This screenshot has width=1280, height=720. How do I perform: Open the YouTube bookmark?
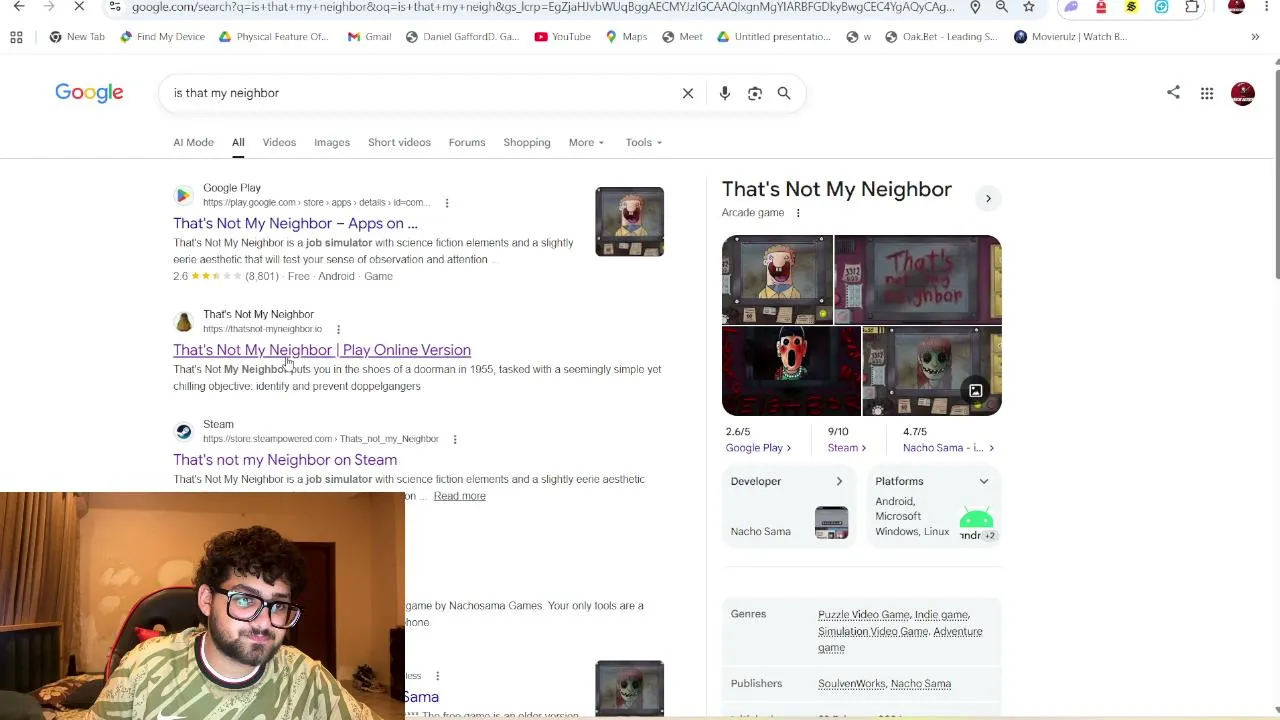tap(562, 37)
